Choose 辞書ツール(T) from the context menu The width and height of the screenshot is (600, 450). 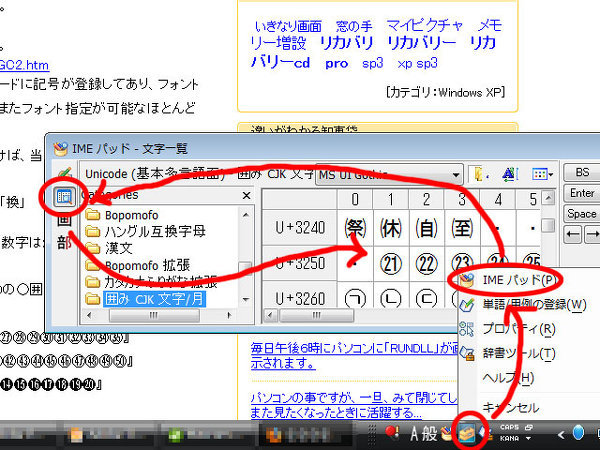click(x=518, y=353)
